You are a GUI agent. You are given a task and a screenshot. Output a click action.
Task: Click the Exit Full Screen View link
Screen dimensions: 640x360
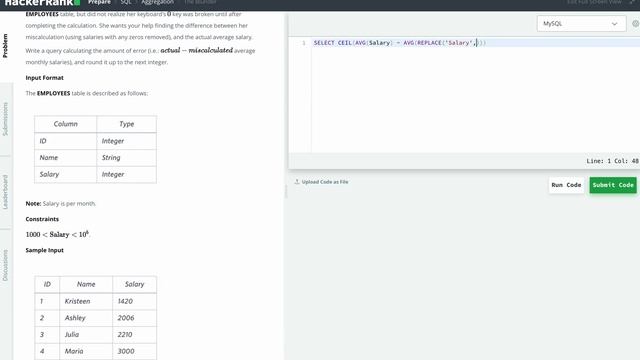pyautogui.click(x=595, y=2)
